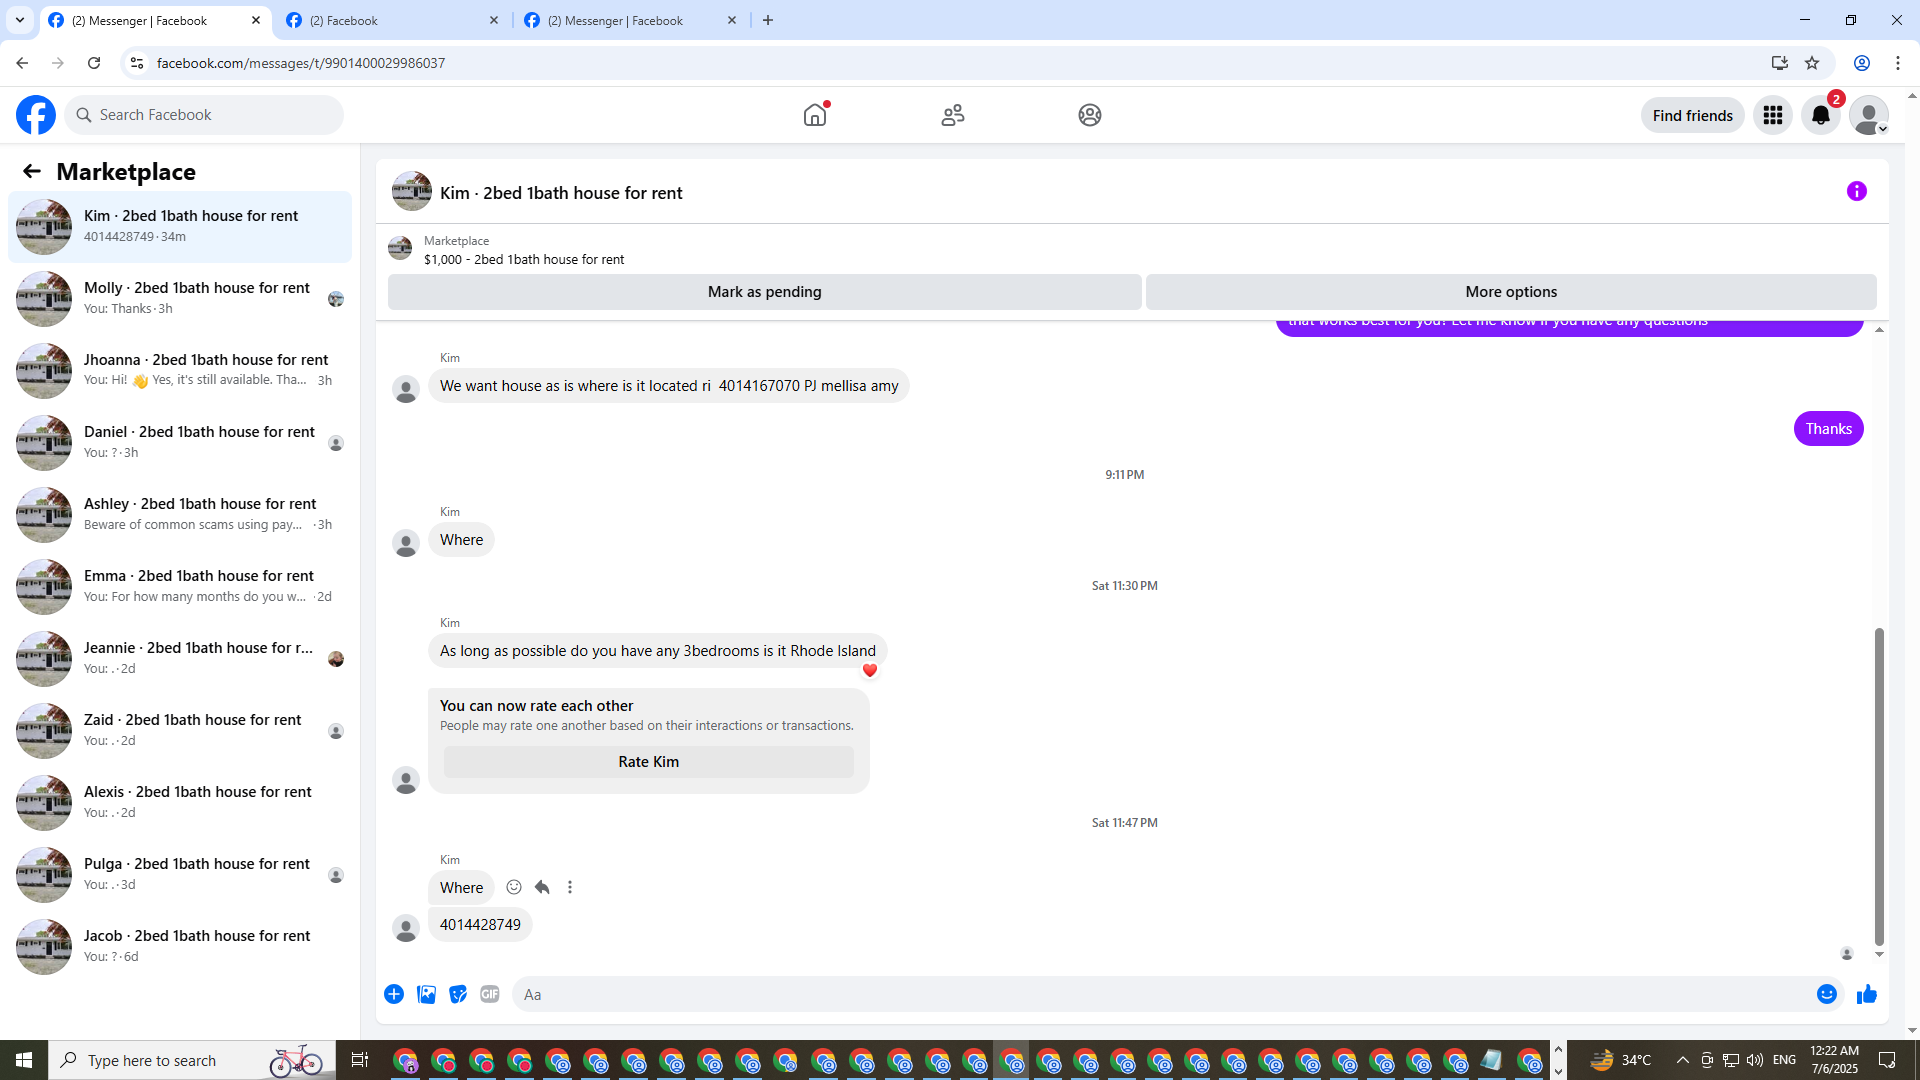Open the more actions plus icon
This screenshot has height=1080, width=1920.
(x=394, y=994)
